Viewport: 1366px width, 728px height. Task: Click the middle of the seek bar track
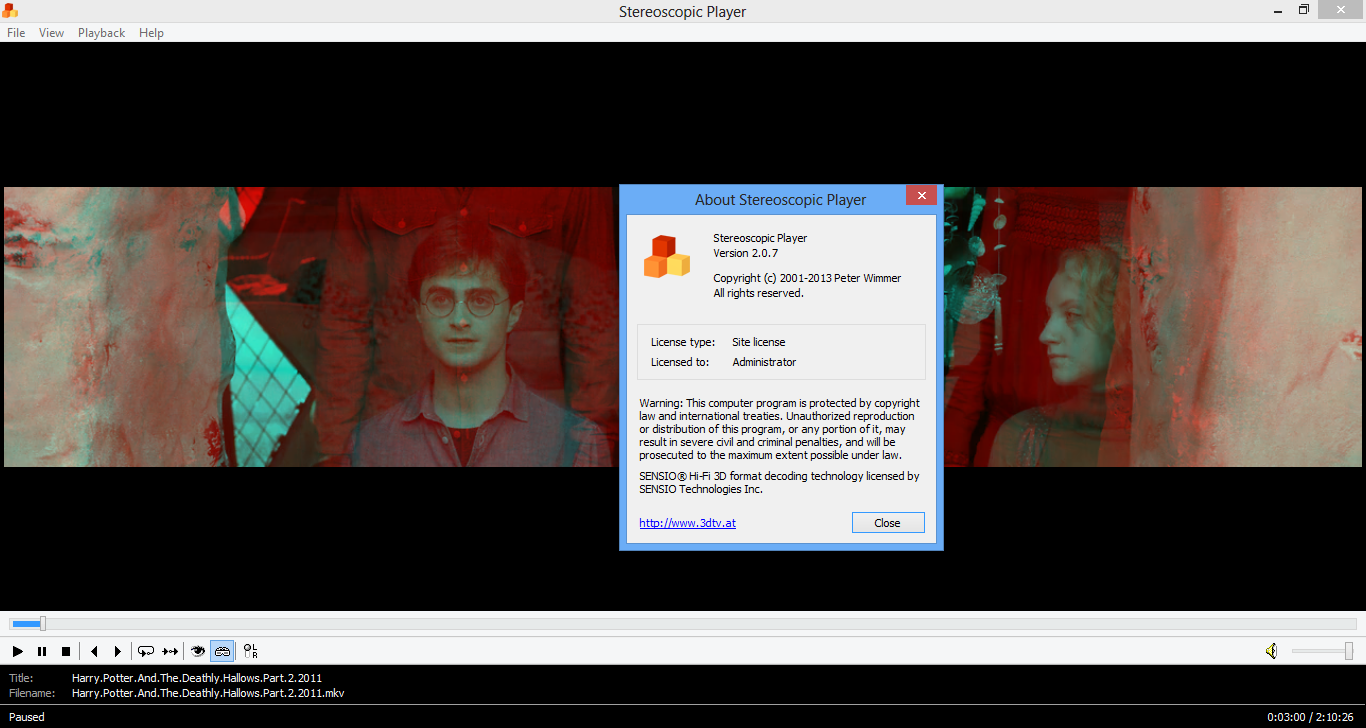(683, 623)
